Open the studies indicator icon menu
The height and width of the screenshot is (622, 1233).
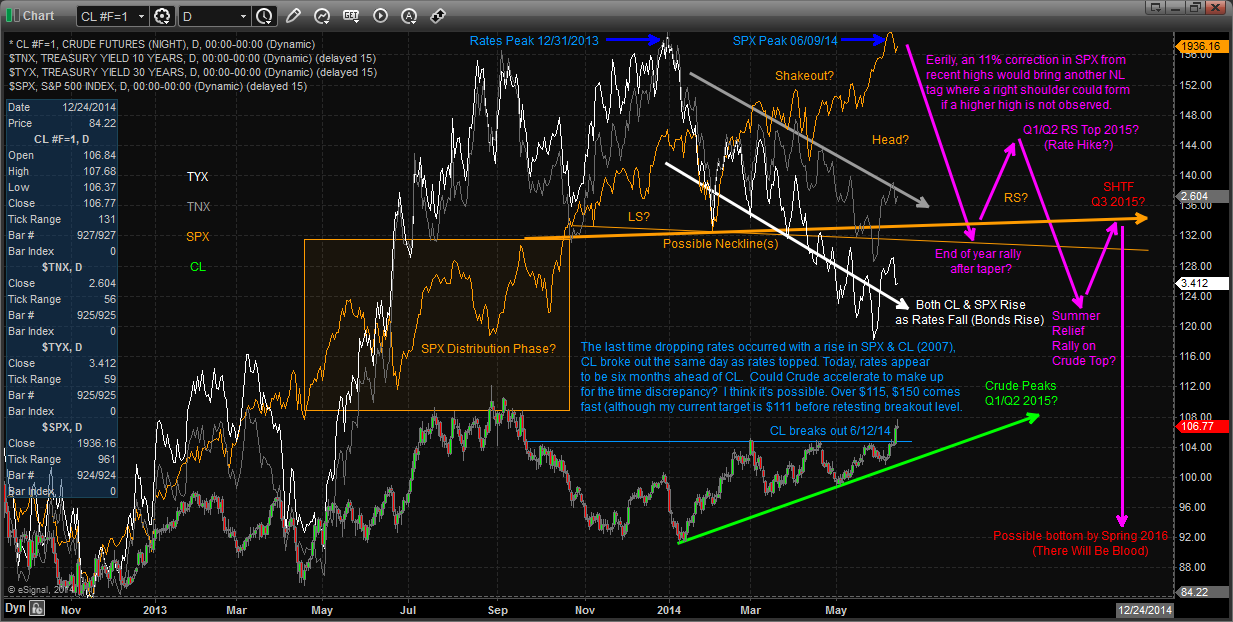[x=324, y=16]
